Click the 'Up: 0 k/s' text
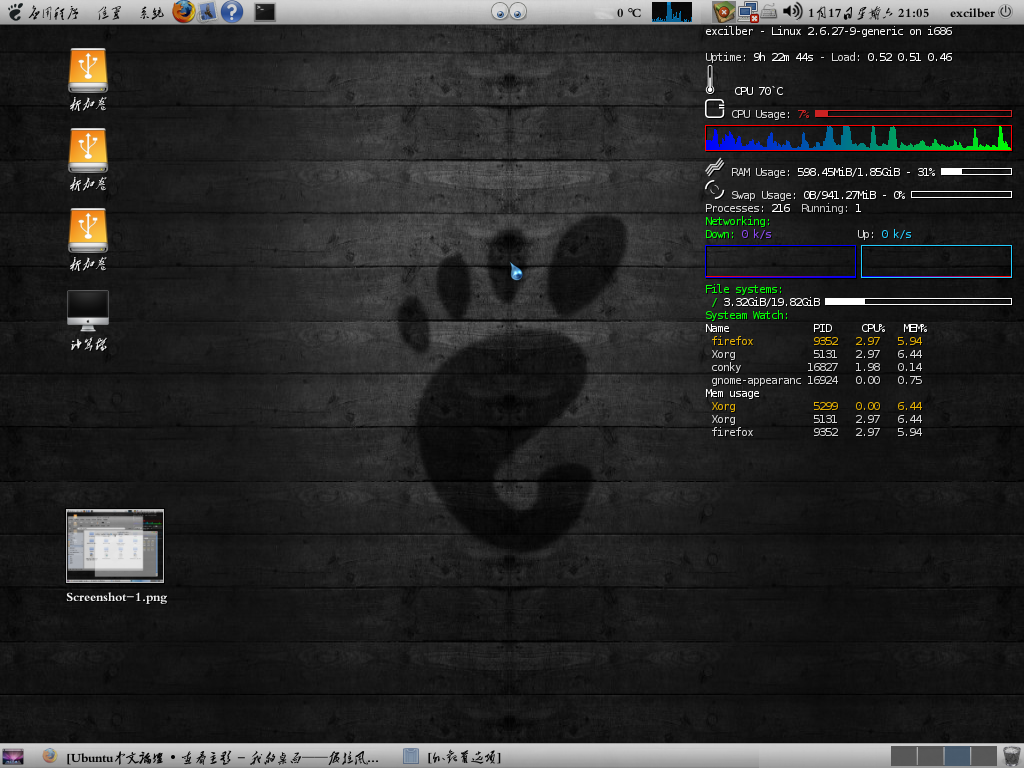This screenshot has height=768, width=1024. 884,234
